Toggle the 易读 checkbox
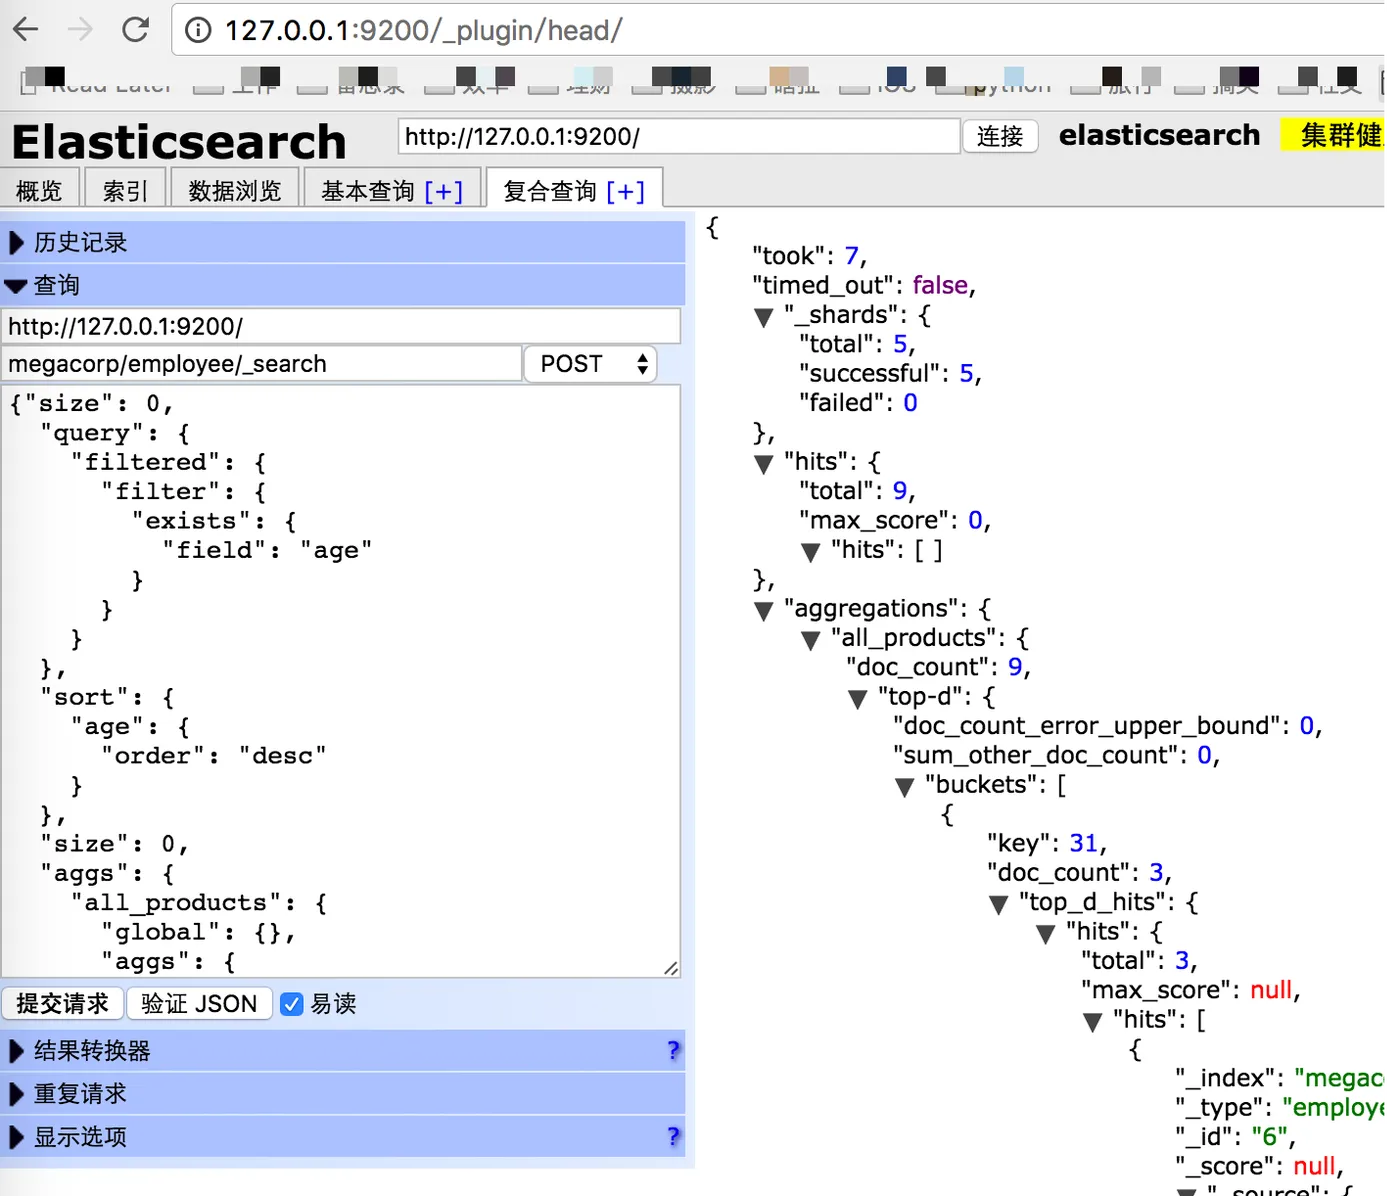This screenshot has width=1400, height=1196. (x=292, y=1004)
